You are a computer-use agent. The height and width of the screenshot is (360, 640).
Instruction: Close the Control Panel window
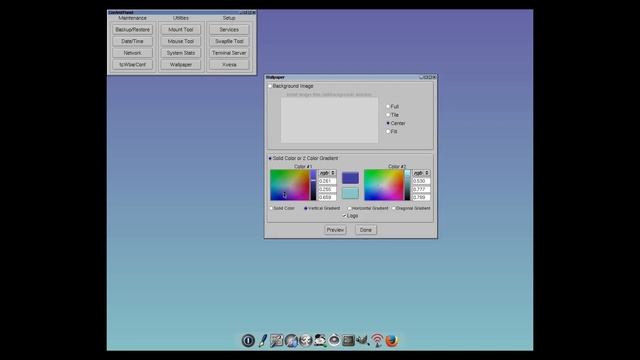253,13
